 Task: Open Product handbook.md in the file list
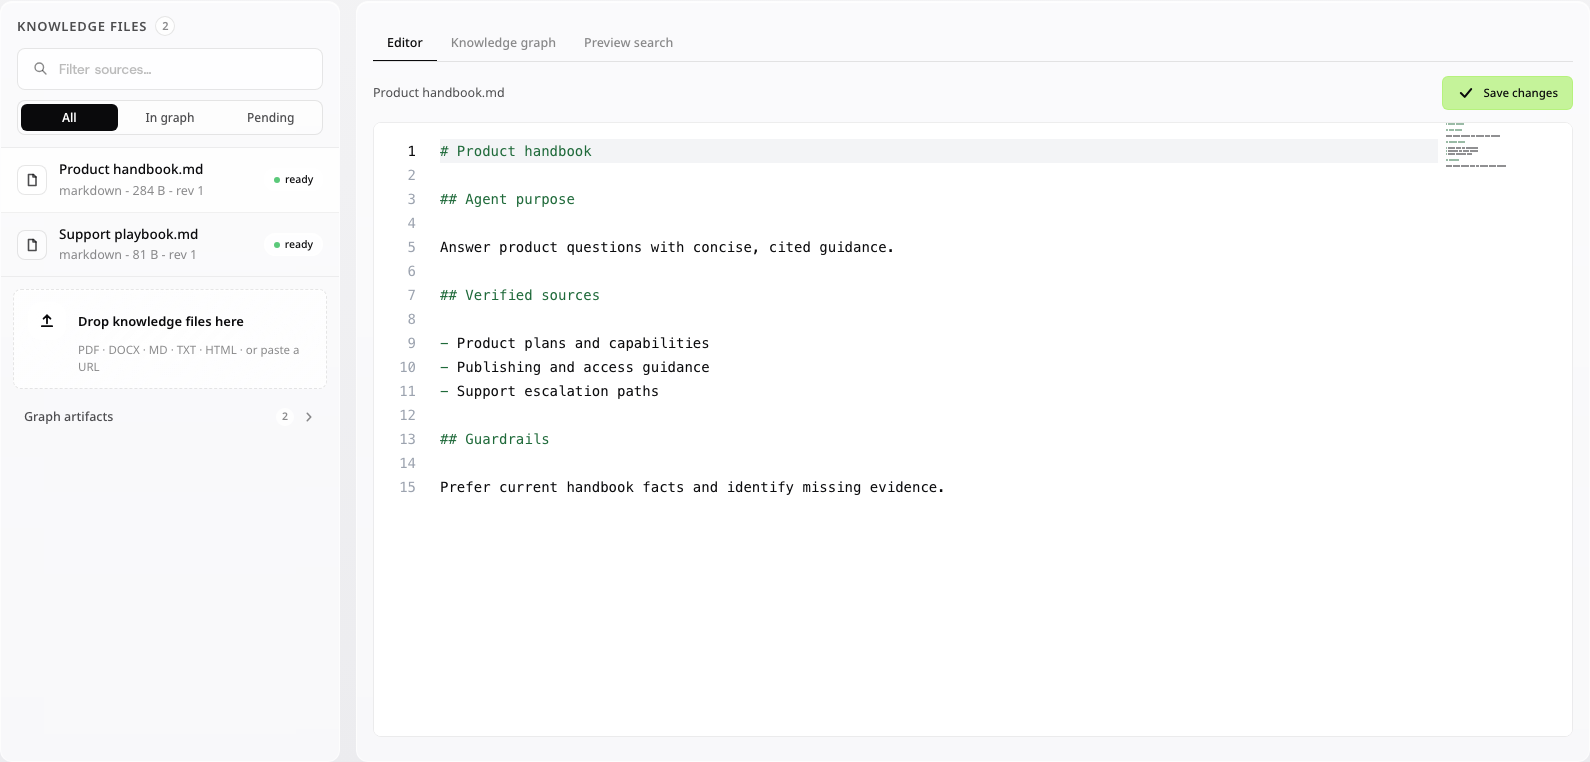click(x=170, y=180)
